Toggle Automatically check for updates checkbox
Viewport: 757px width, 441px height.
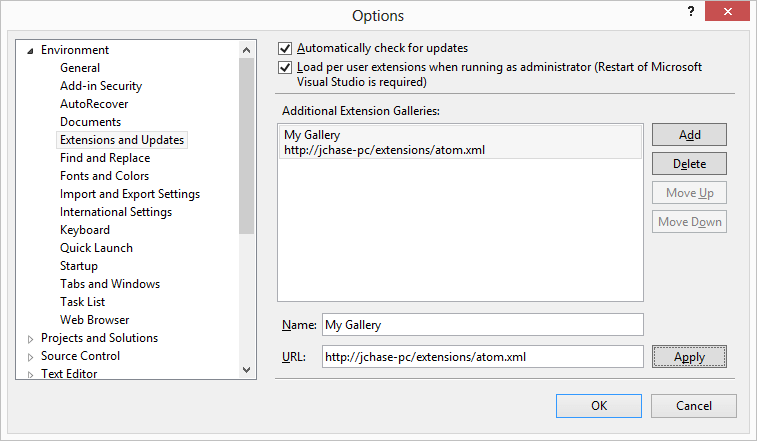[286, 48]
